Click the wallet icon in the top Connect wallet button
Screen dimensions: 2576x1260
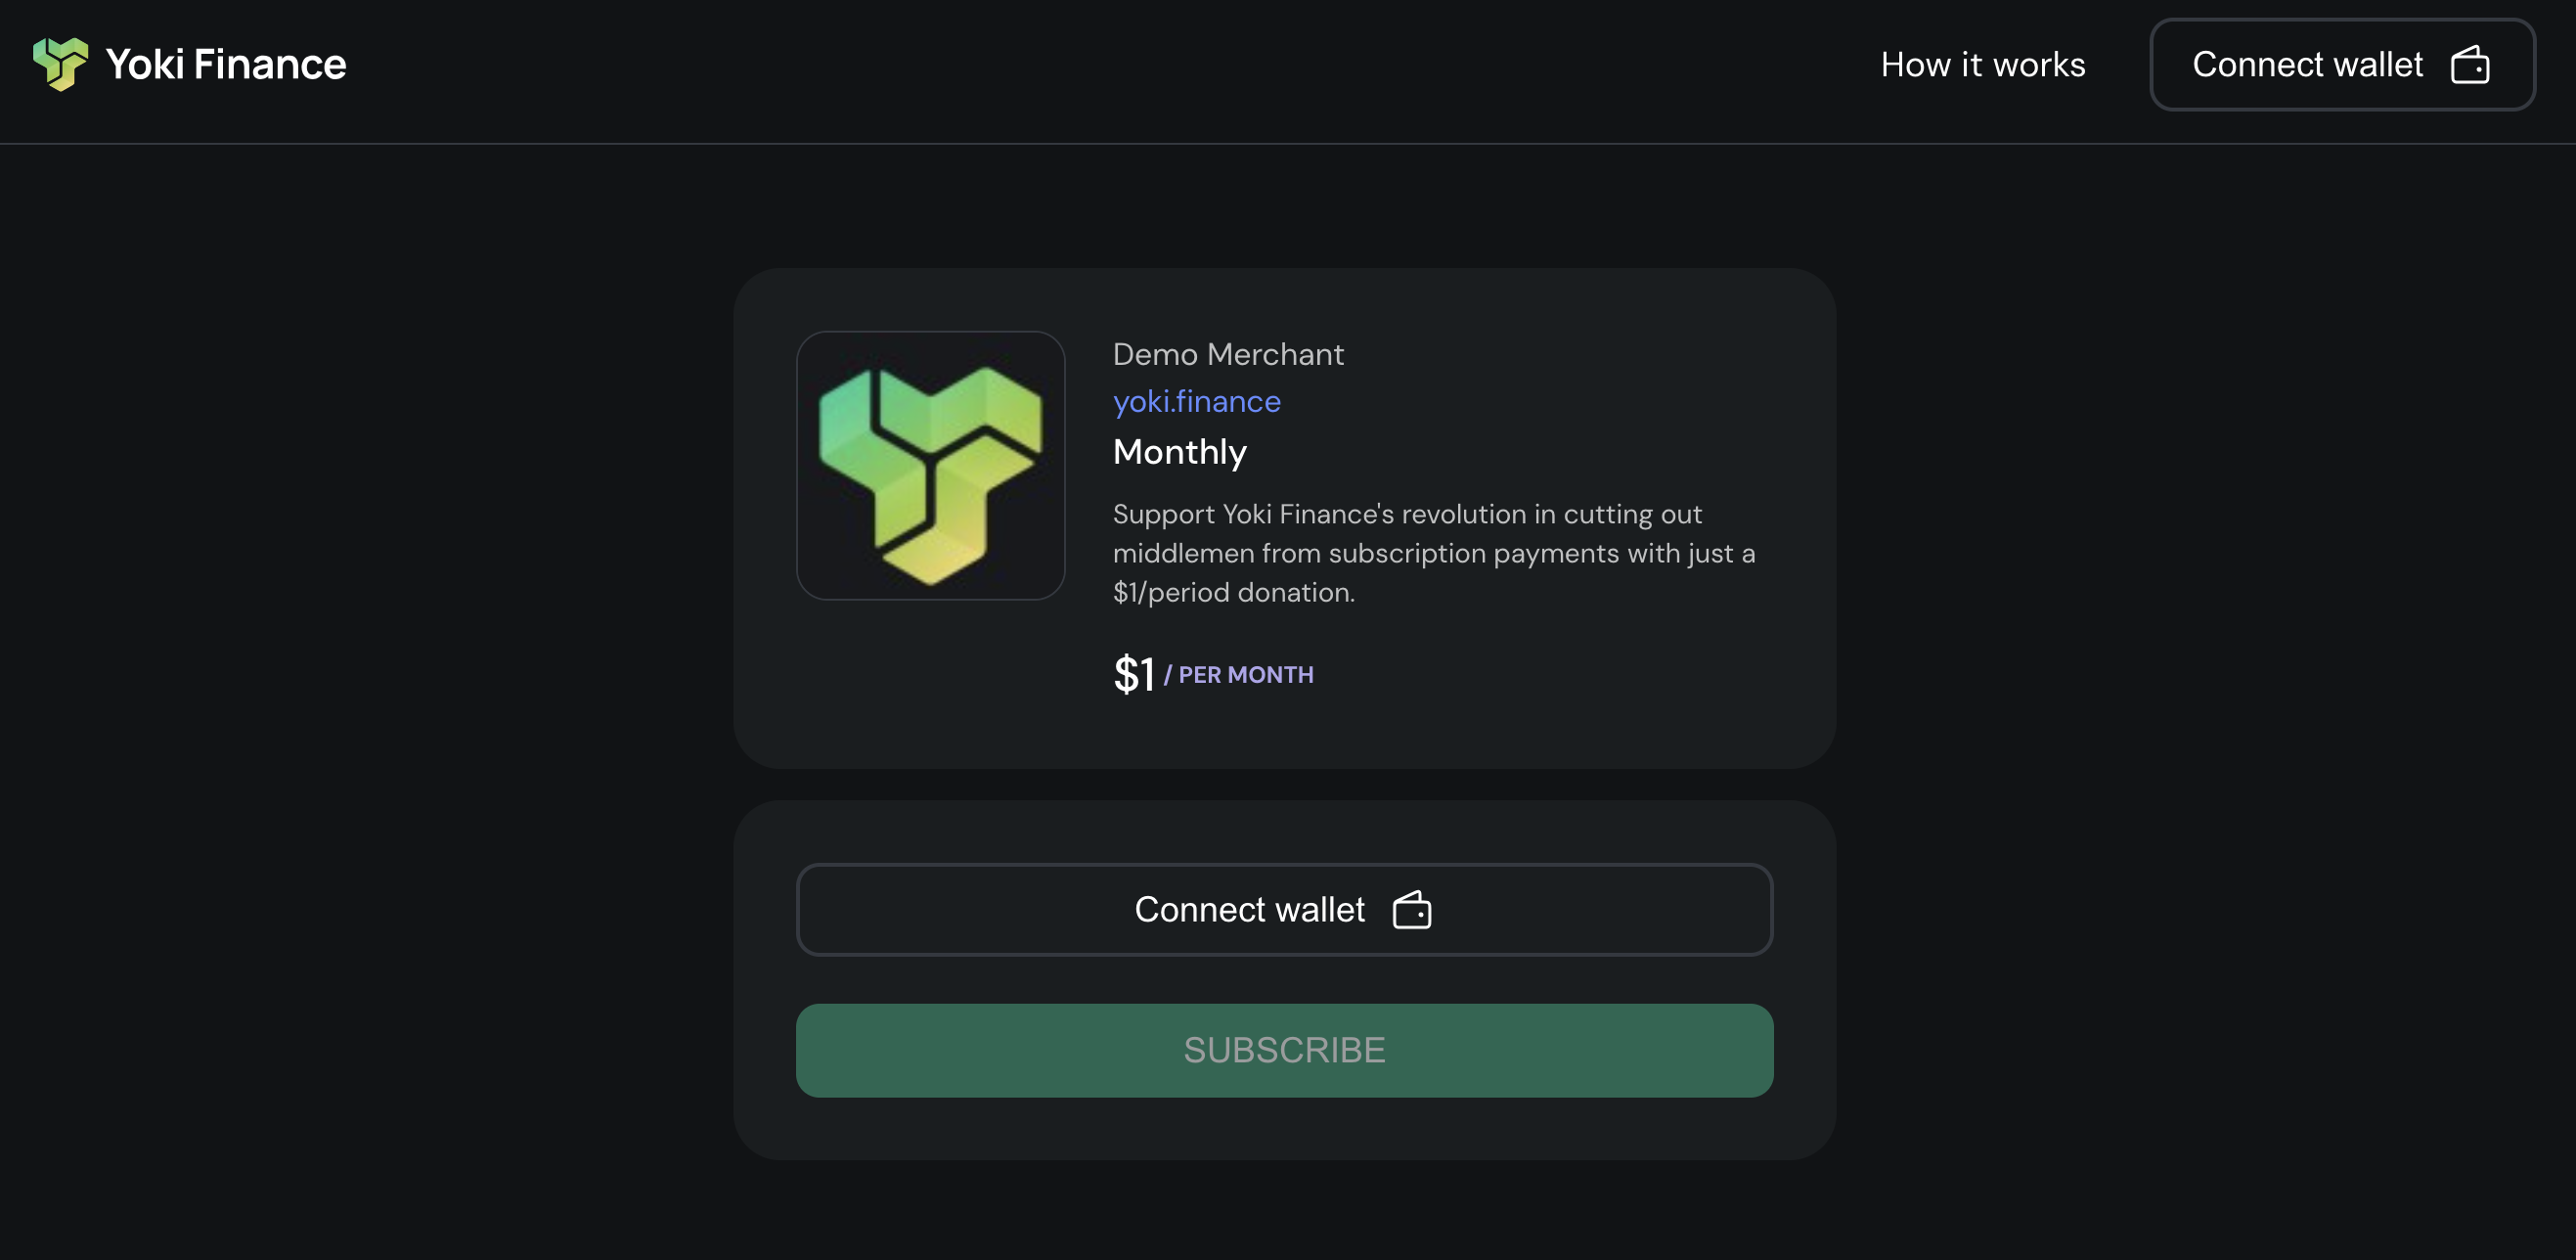[x=2470, y=64]
